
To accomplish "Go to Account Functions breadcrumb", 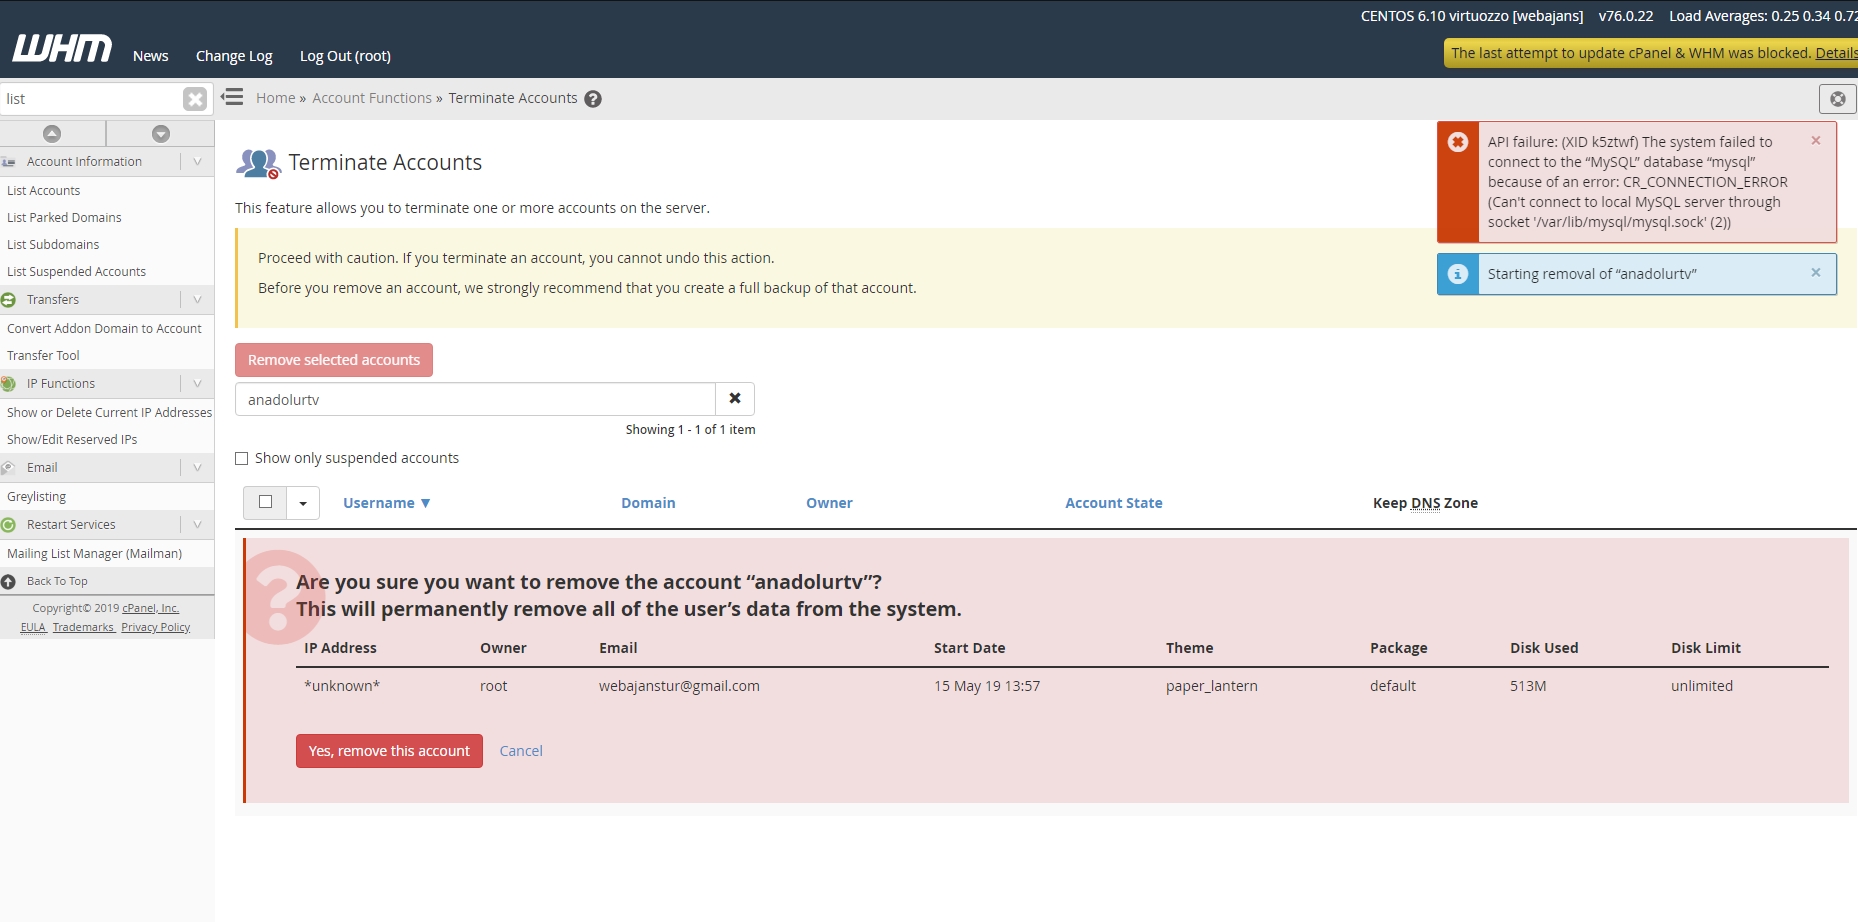I will (372, 98).
